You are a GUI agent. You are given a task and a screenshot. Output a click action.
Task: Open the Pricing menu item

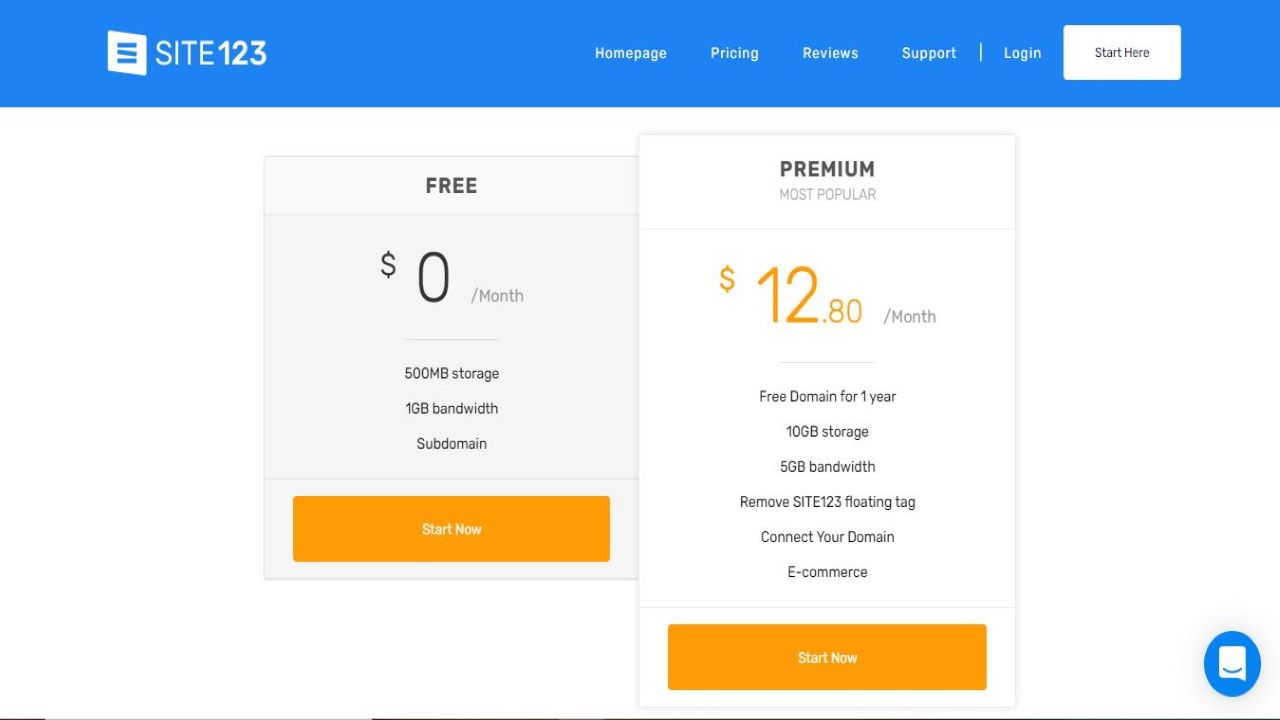734,53
